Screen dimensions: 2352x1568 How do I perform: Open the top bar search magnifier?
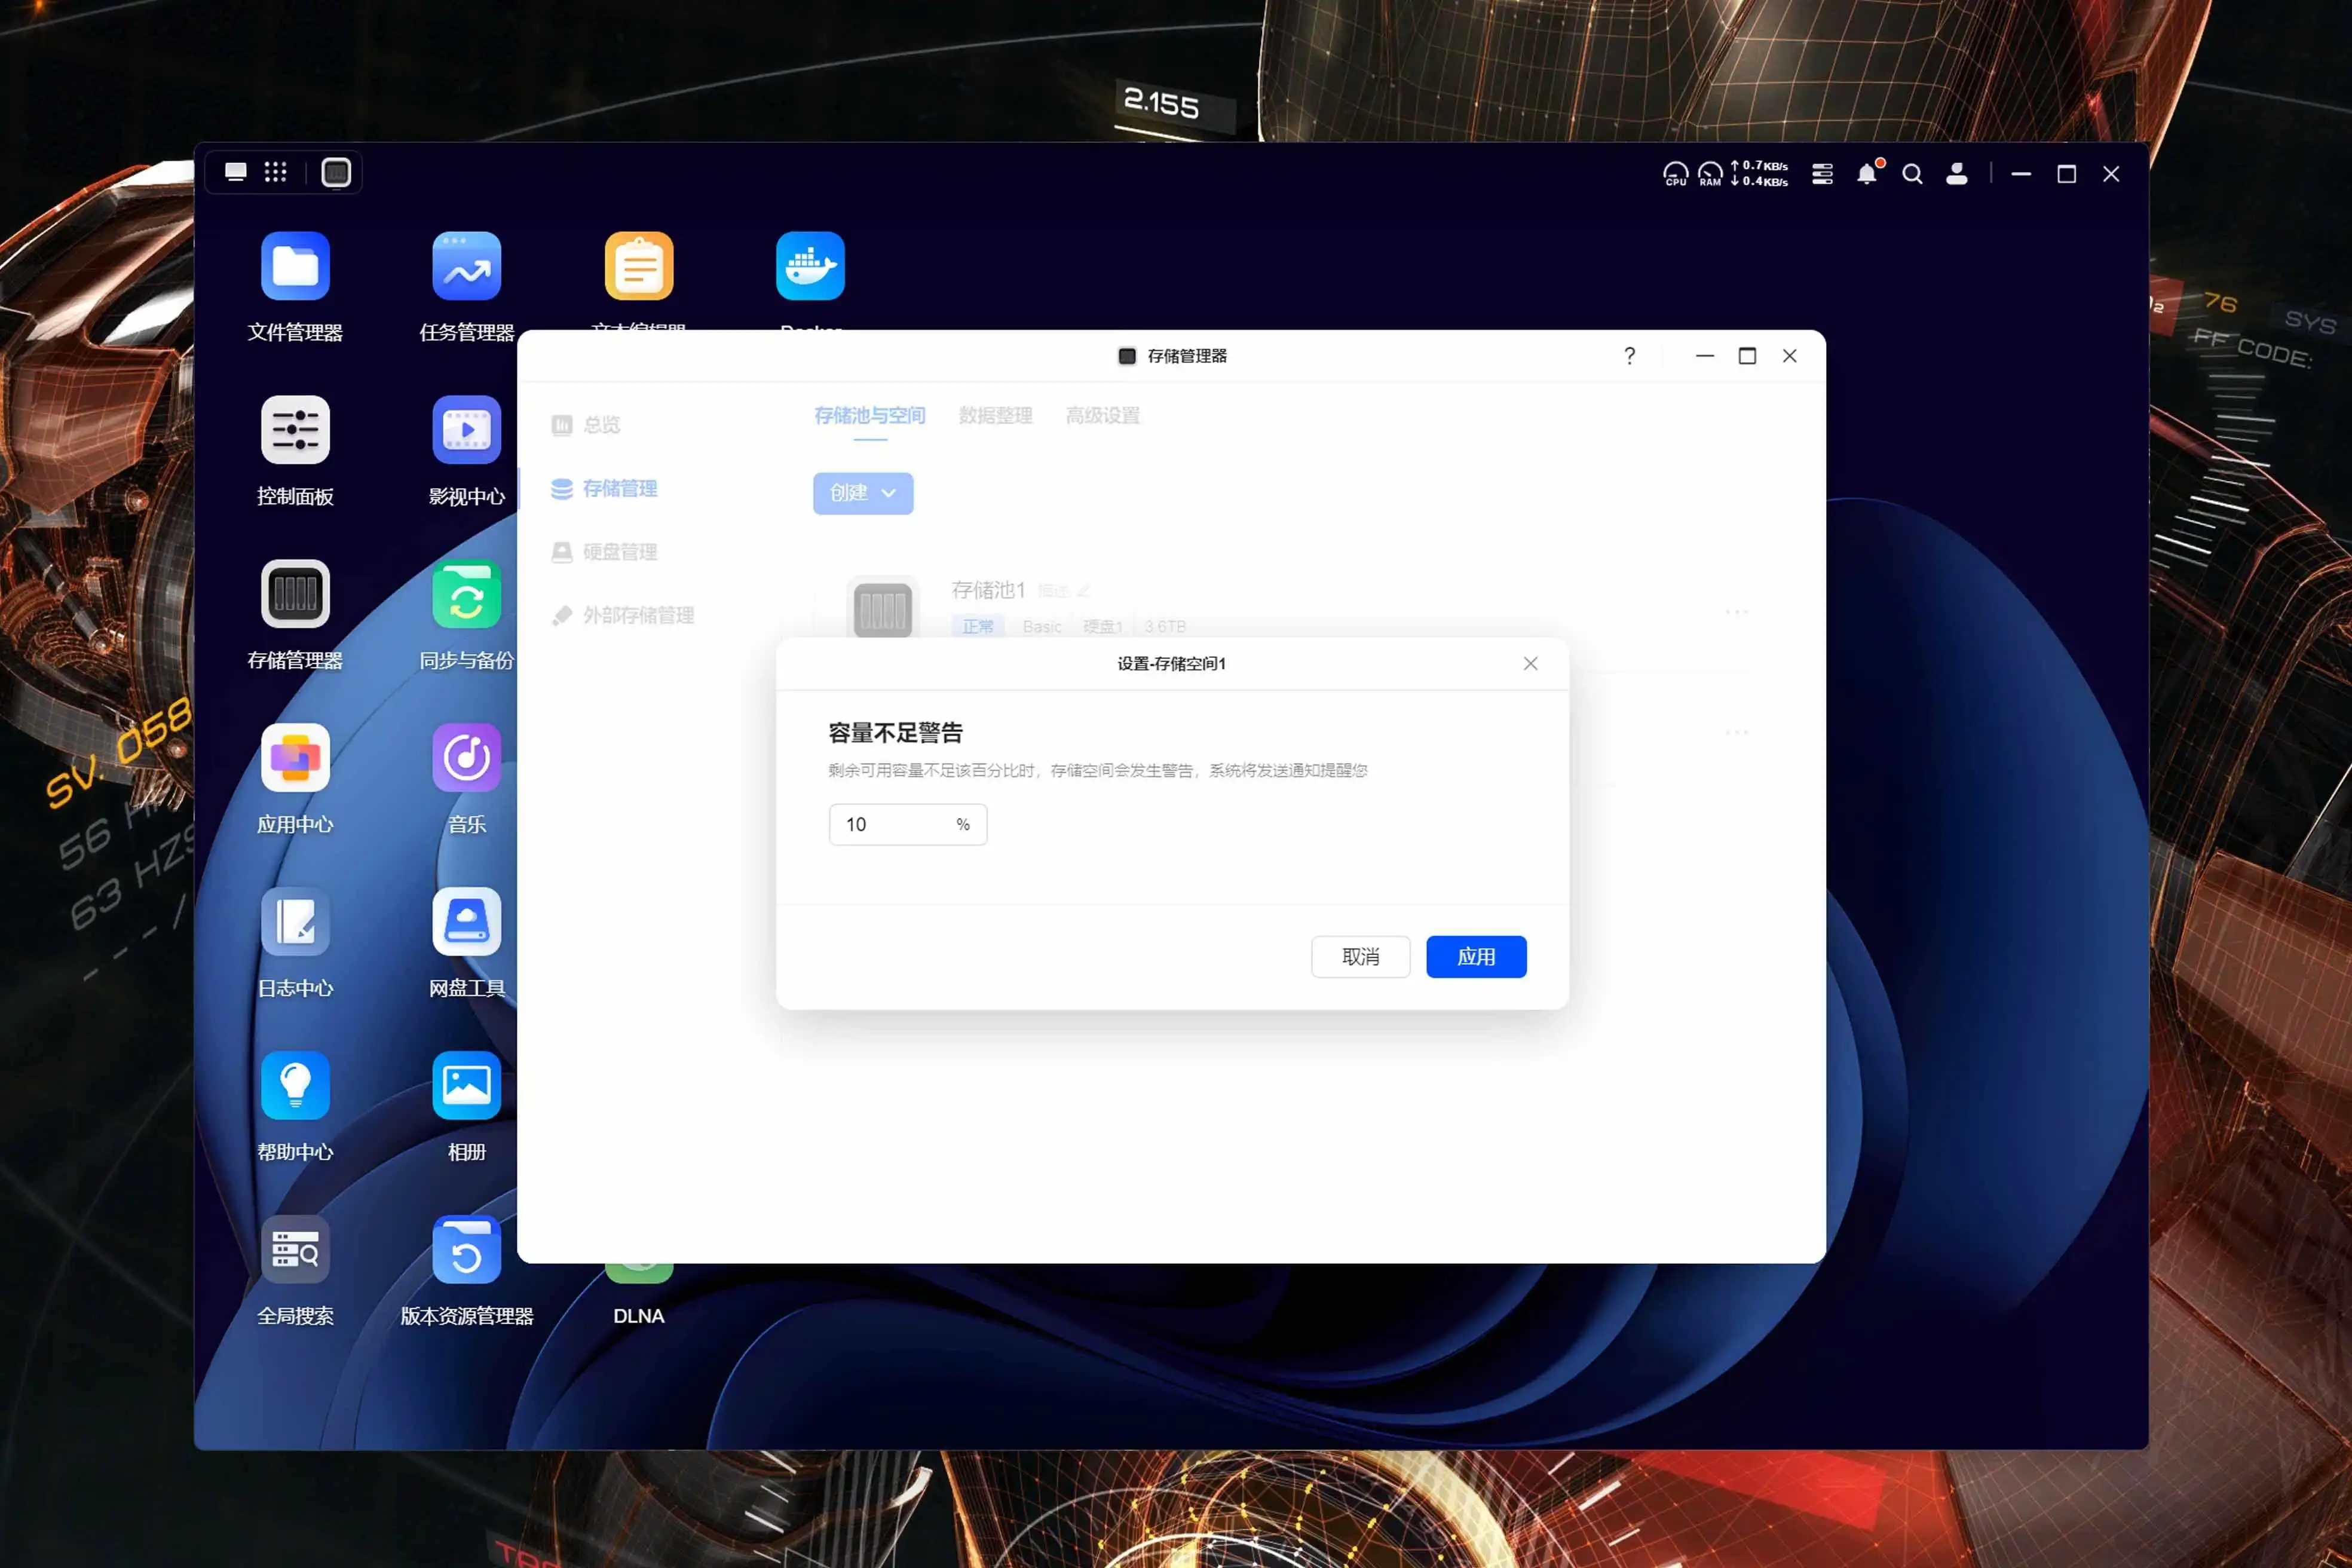pos(1912,174)
